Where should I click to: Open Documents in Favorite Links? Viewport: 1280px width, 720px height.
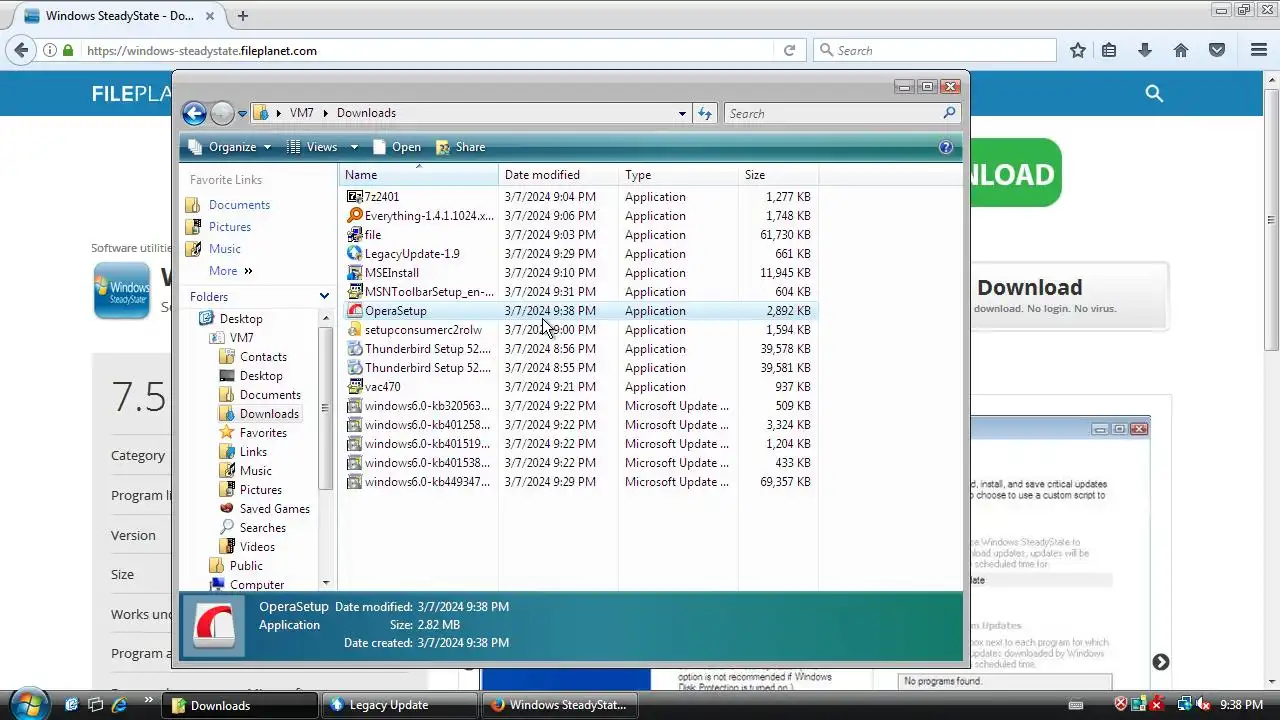click(228, 205)
